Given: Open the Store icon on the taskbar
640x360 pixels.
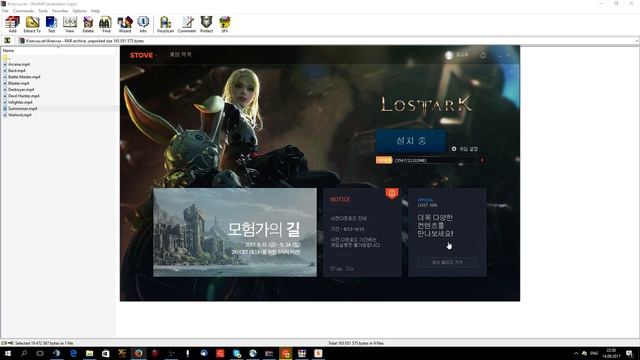Looking at the screenshot, I should point(106,353).
